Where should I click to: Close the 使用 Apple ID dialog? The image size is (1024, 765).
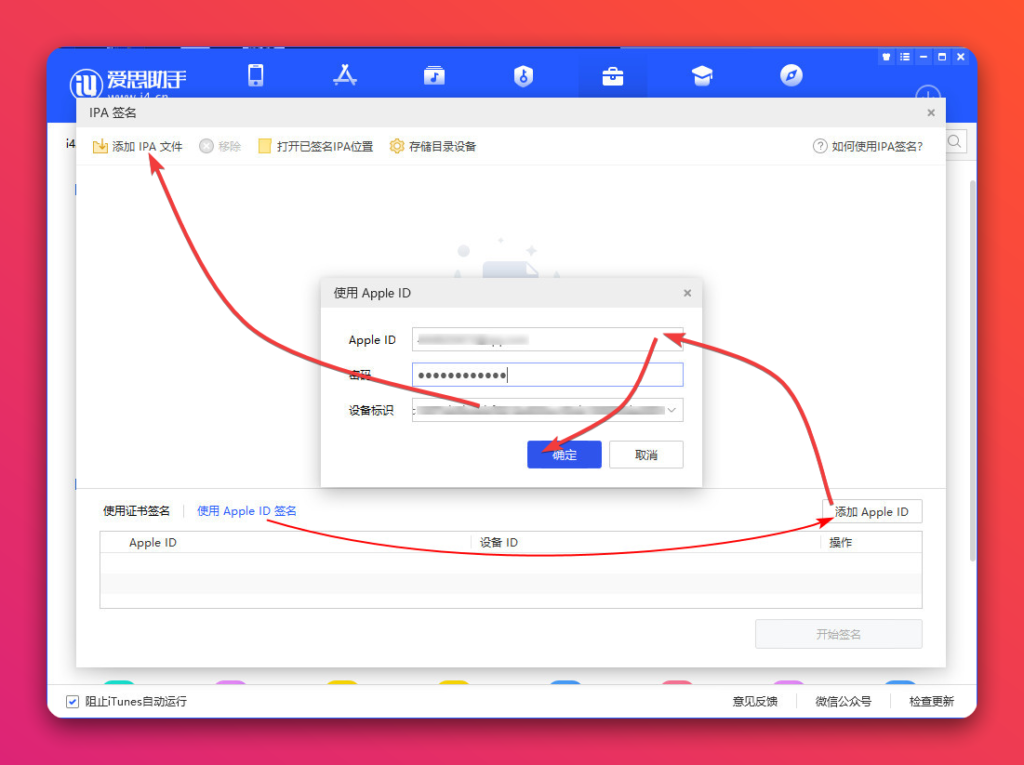pyautogui.click(x=687, y=293)
